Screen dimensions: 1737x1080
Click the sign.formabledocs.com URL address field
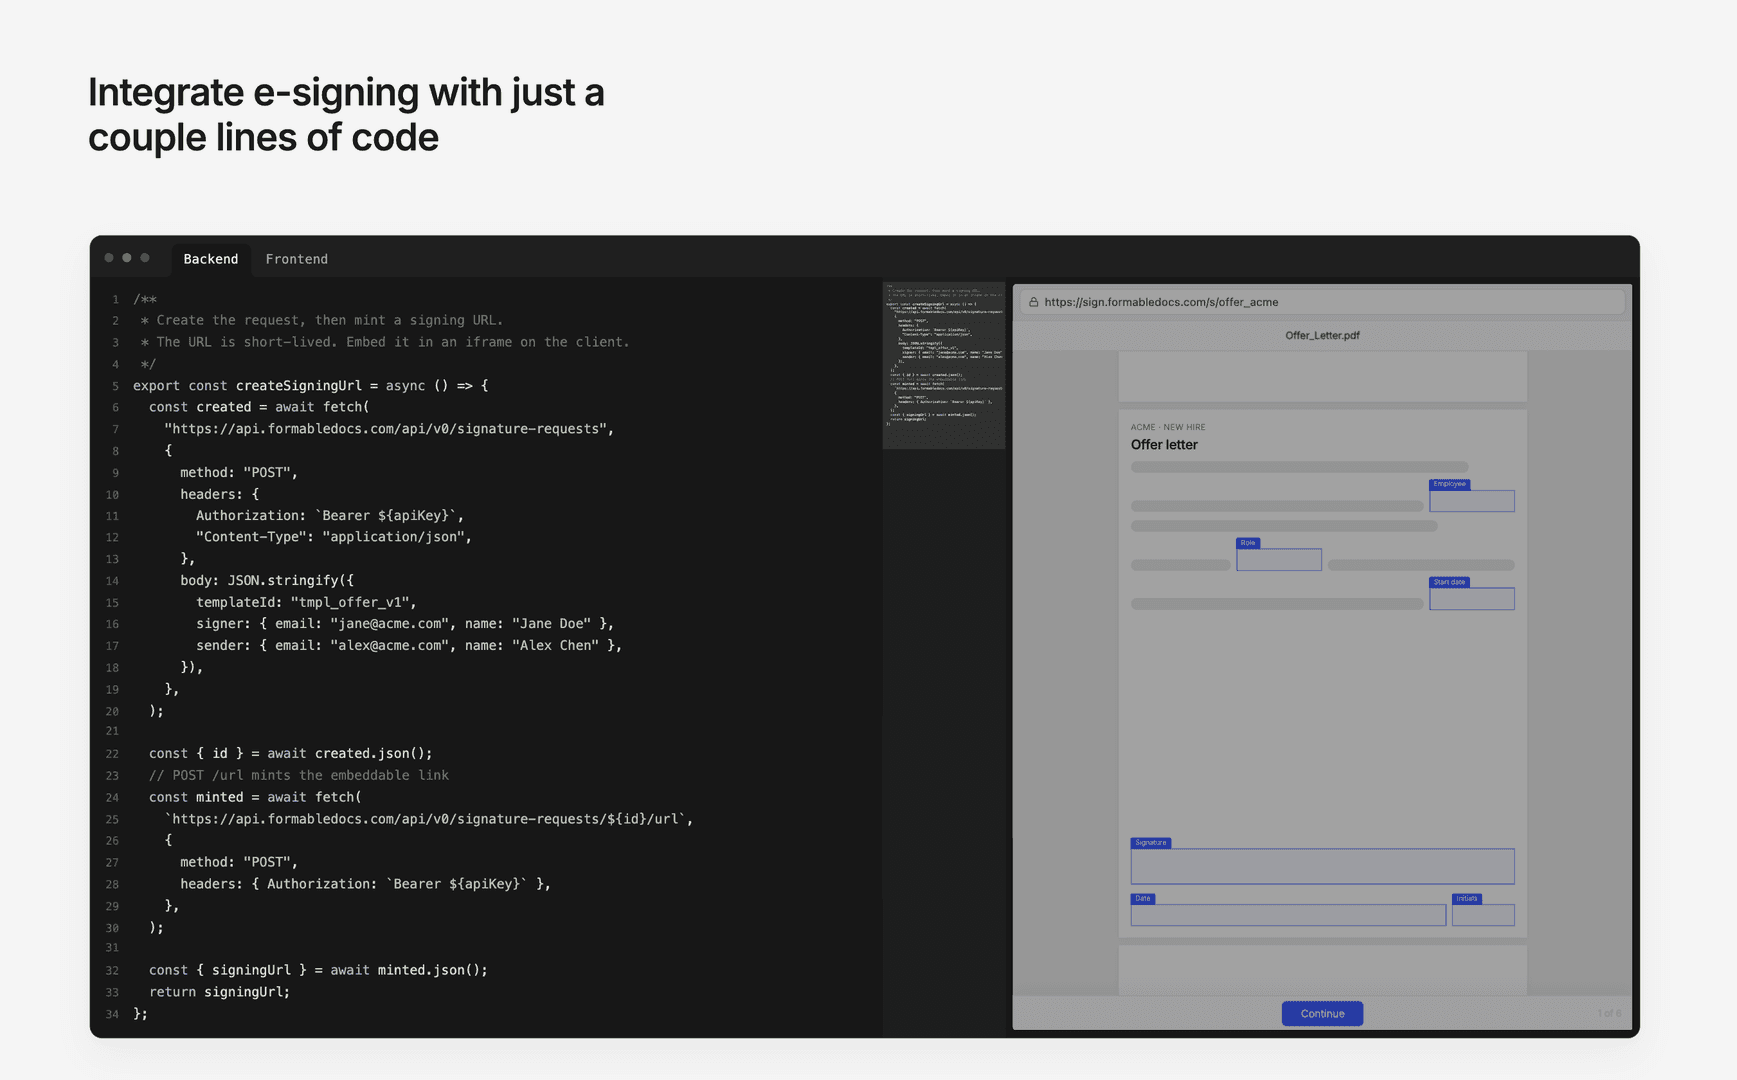coord(1322,302)
